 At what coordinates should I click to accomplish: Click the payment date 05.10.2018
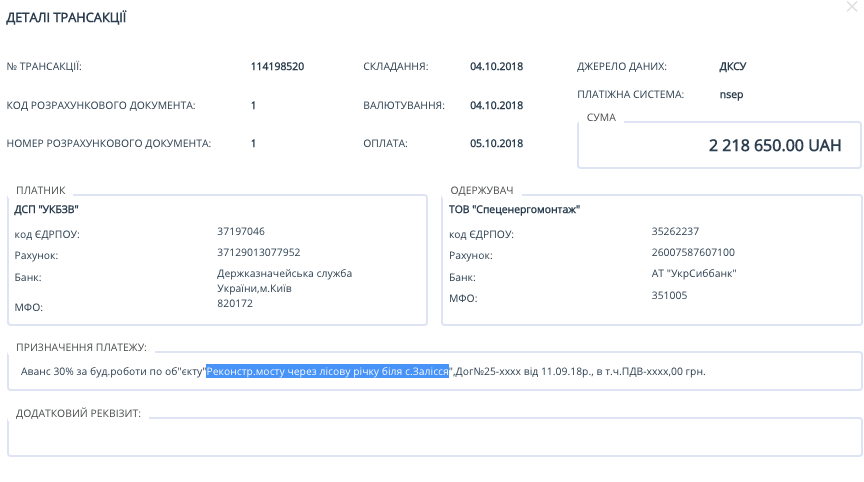pos(496,143)
